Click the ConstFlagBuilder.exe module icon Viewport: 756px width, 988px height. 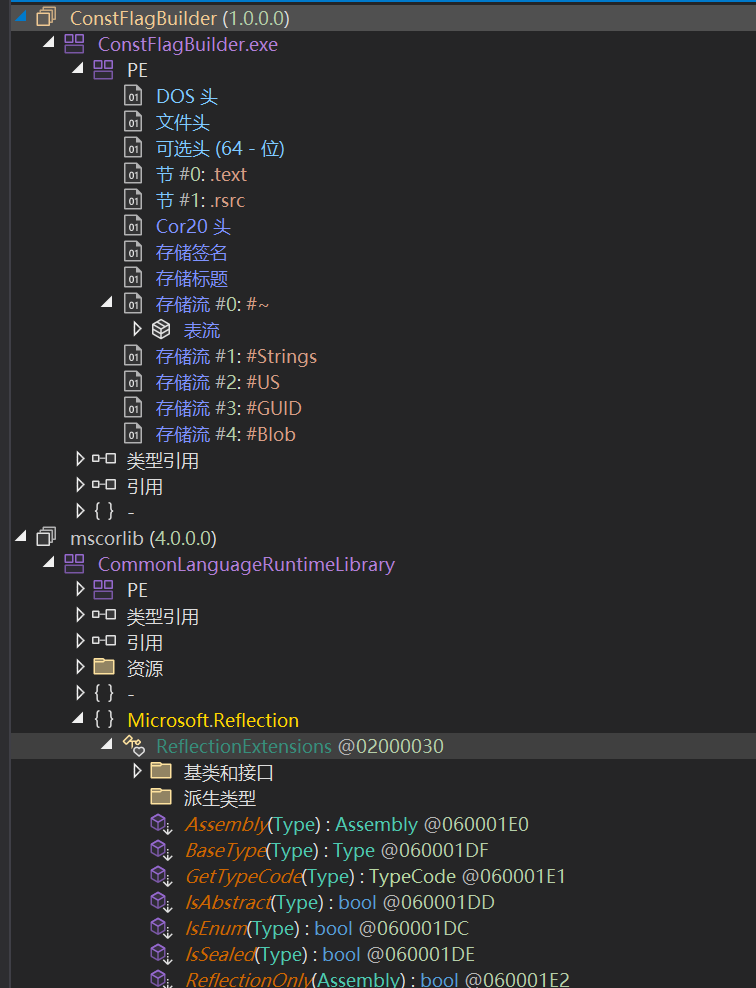74,44
